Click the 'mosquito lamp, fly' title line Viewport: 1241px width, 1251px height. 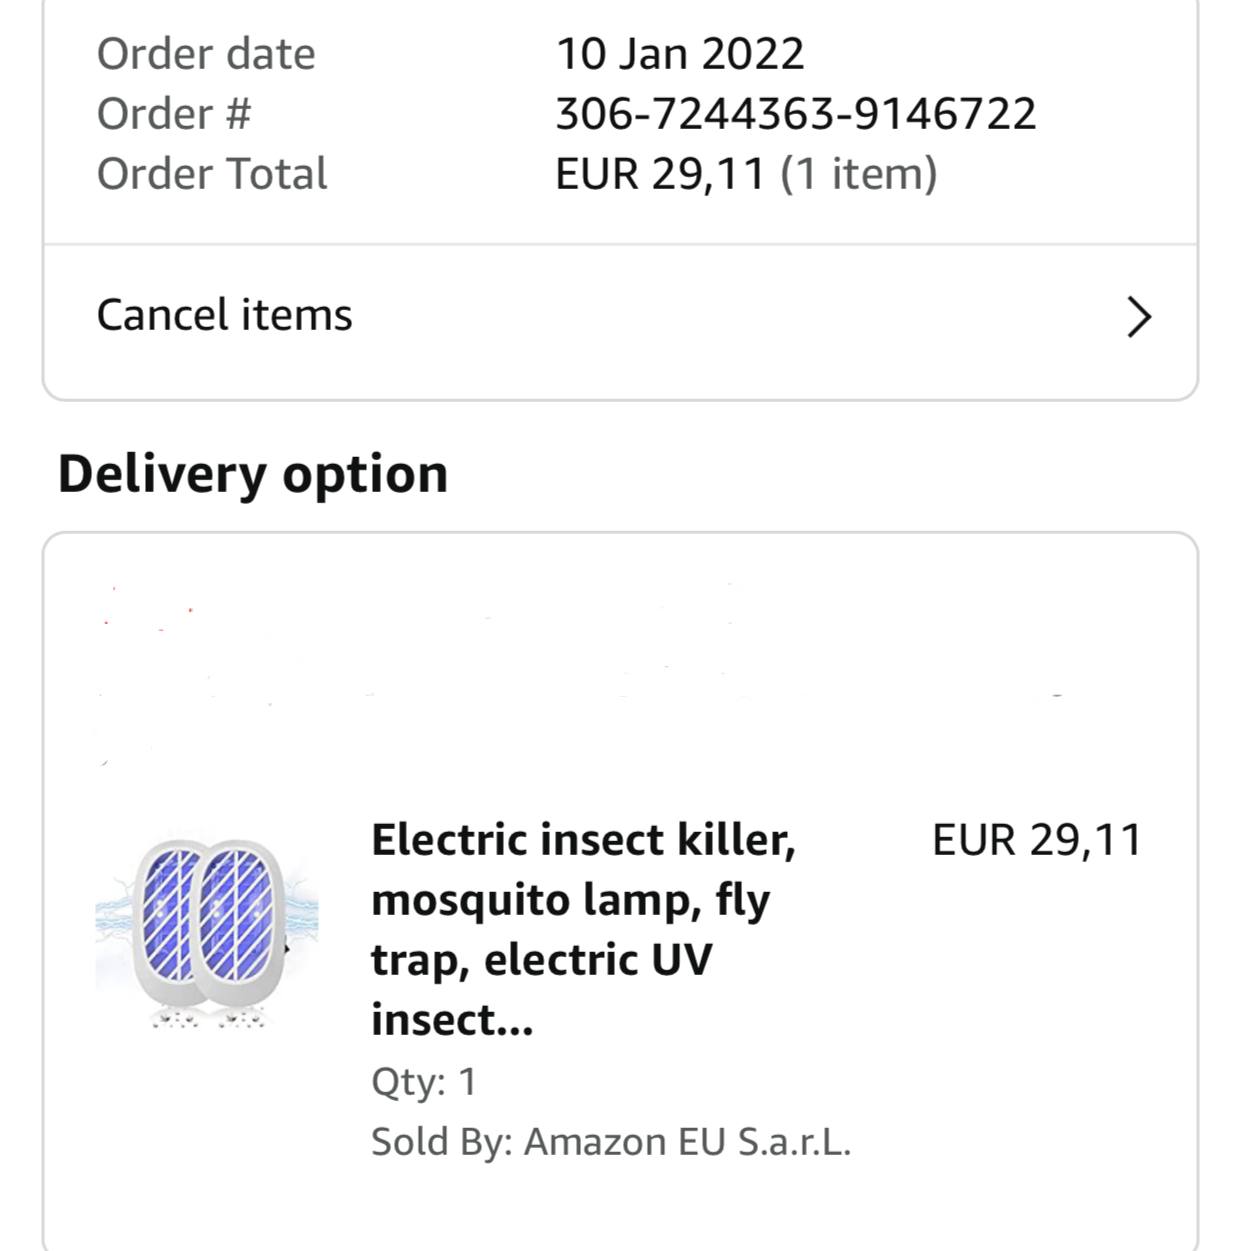pyautogui.click(x=570, y=900)
